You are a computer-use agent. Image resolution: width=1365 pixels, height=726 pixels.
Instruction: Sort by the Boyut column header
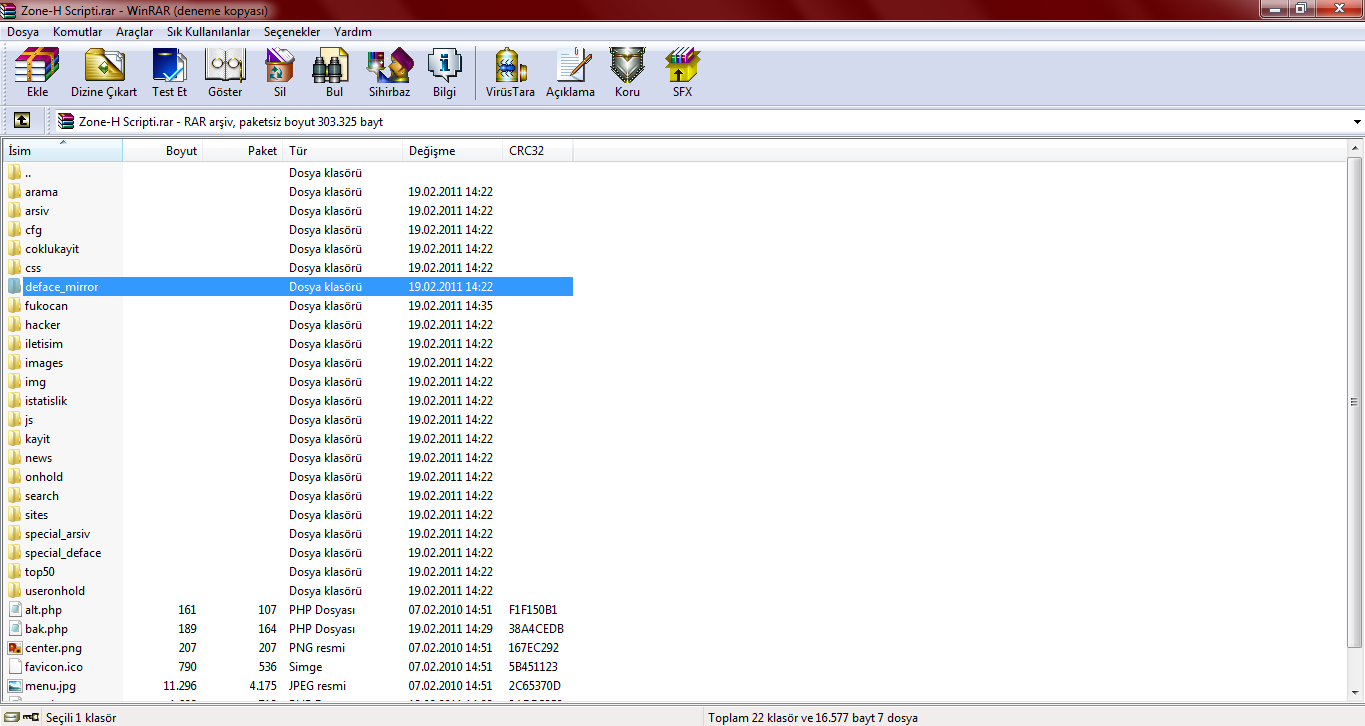[x=163, y=151]
